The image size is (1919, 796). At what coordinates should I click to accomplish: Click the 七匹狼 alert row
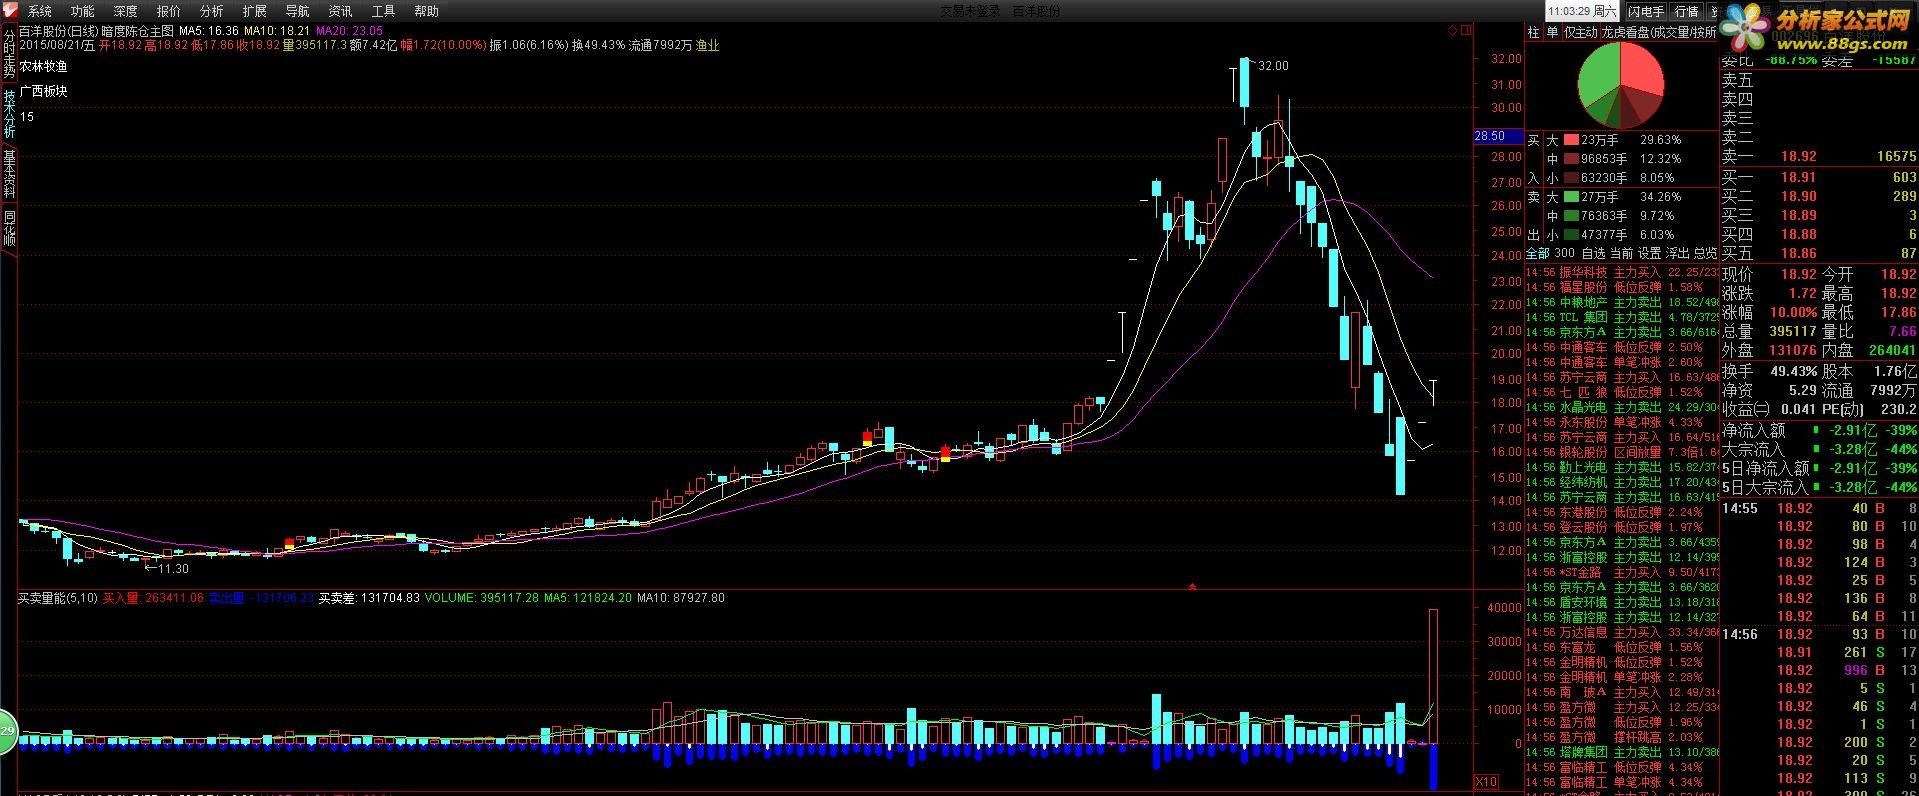coord(1622,392)
